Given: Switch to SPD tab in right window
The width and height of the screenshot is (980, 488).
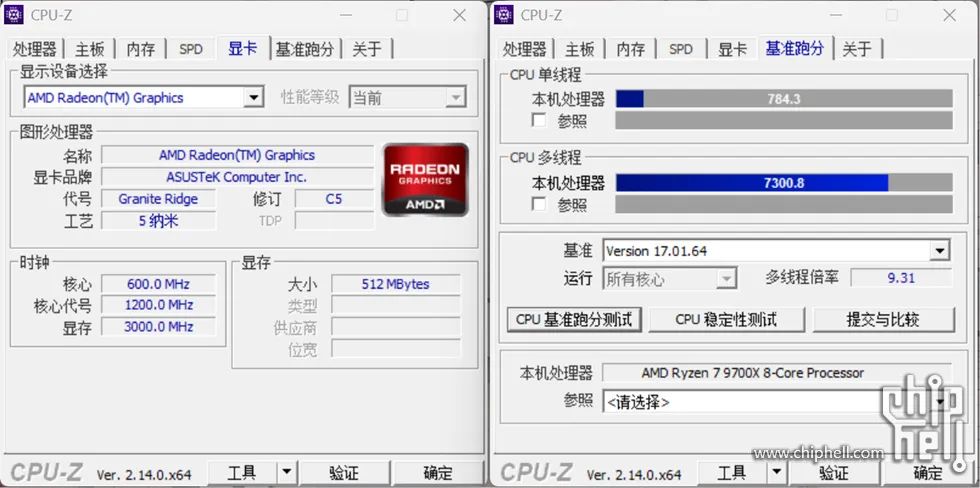Looking at the screenshot, I should coord(681,49).
